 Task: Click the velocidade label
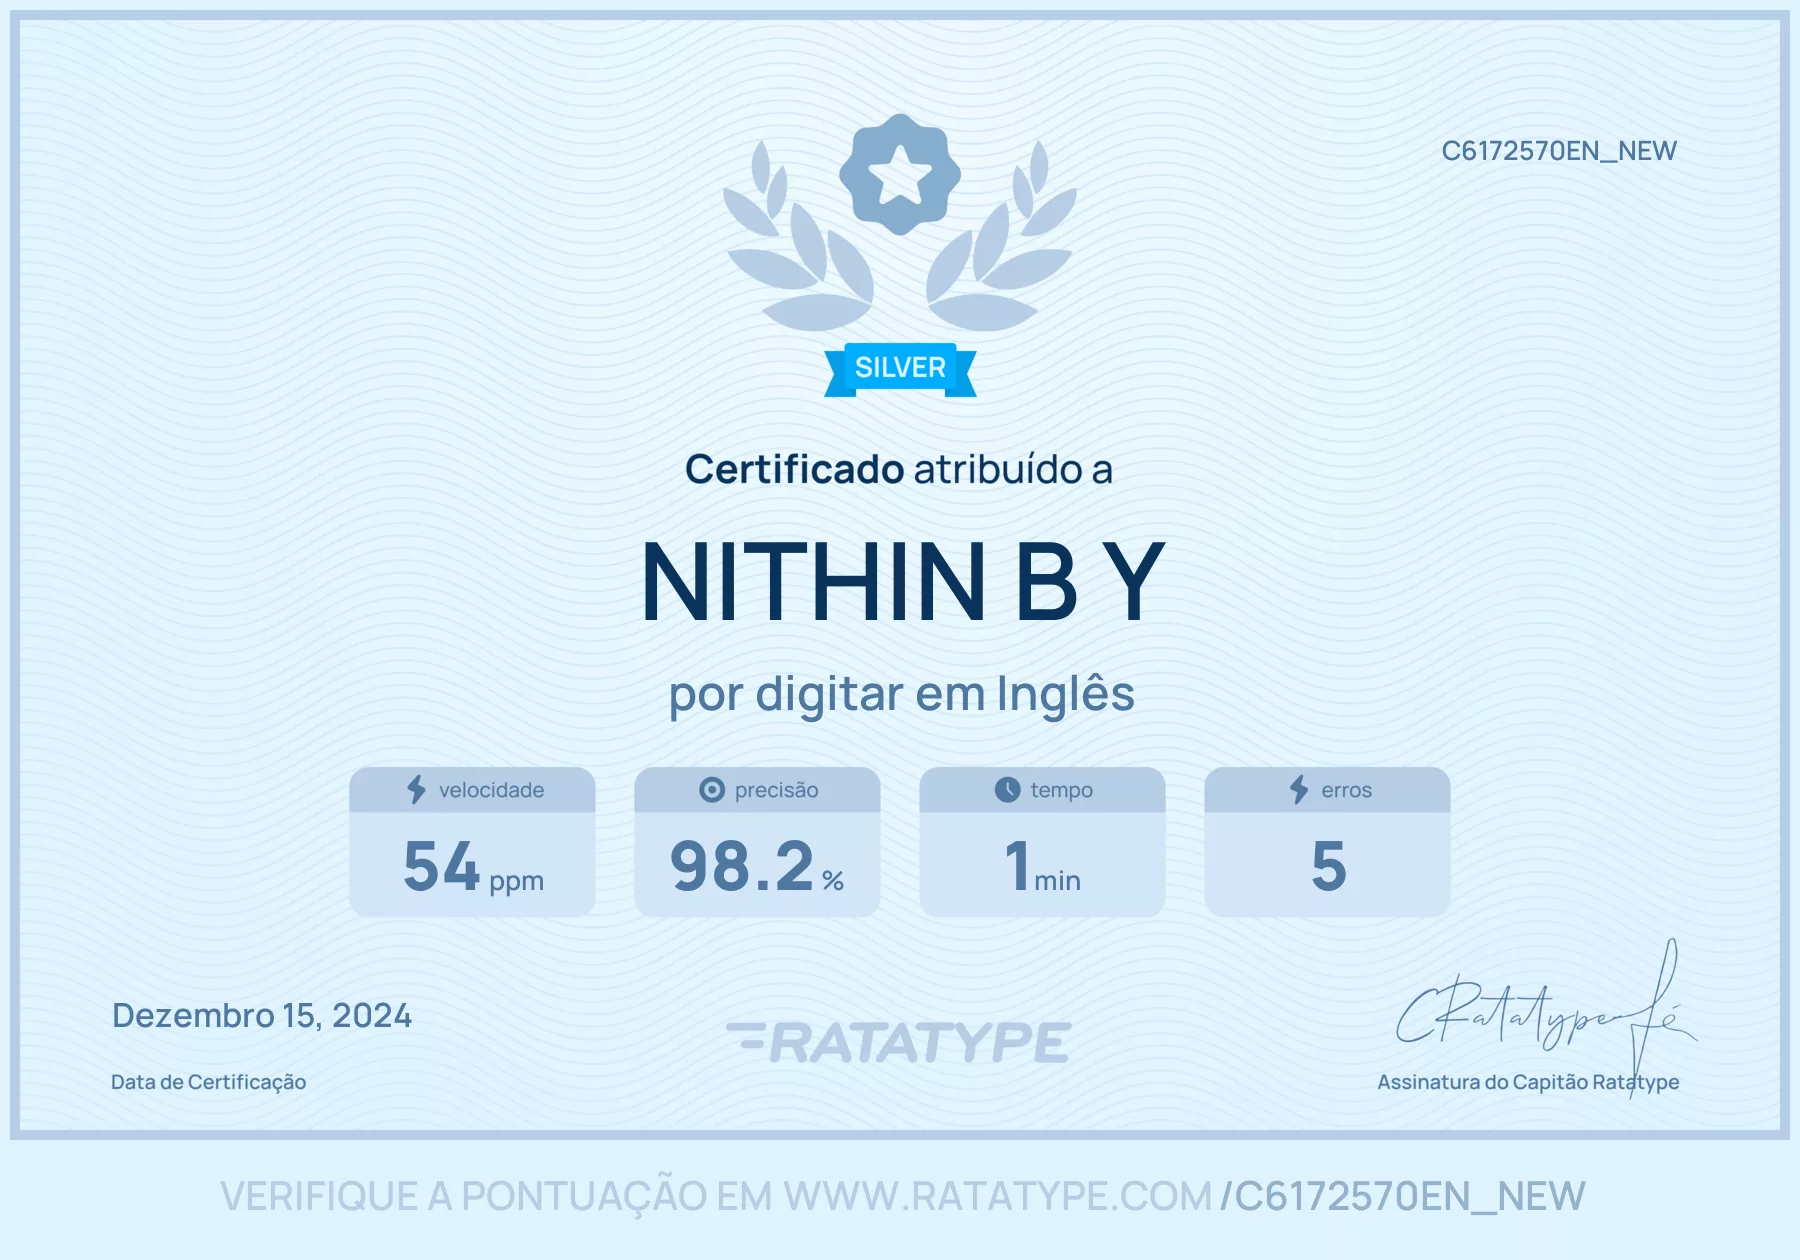pyautogui.click(x=491, y=790)
